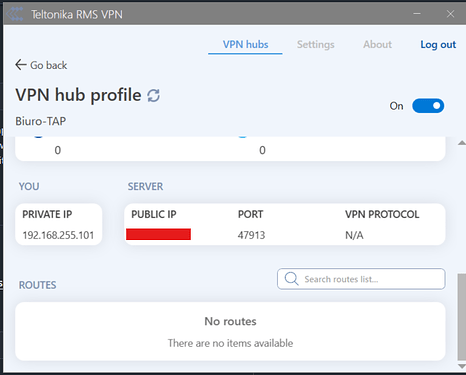Go back to previous page
Viewport: 466px width, 375px height.
click(41, 65)
